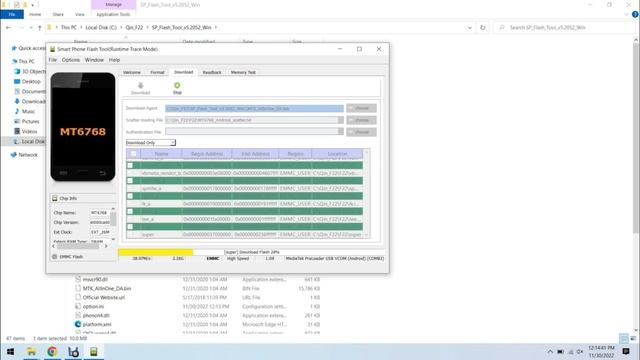Screen dimensions: 640x360
Task: Click the Download arrow icon in Flash Tool
Action: click(140, 85)
